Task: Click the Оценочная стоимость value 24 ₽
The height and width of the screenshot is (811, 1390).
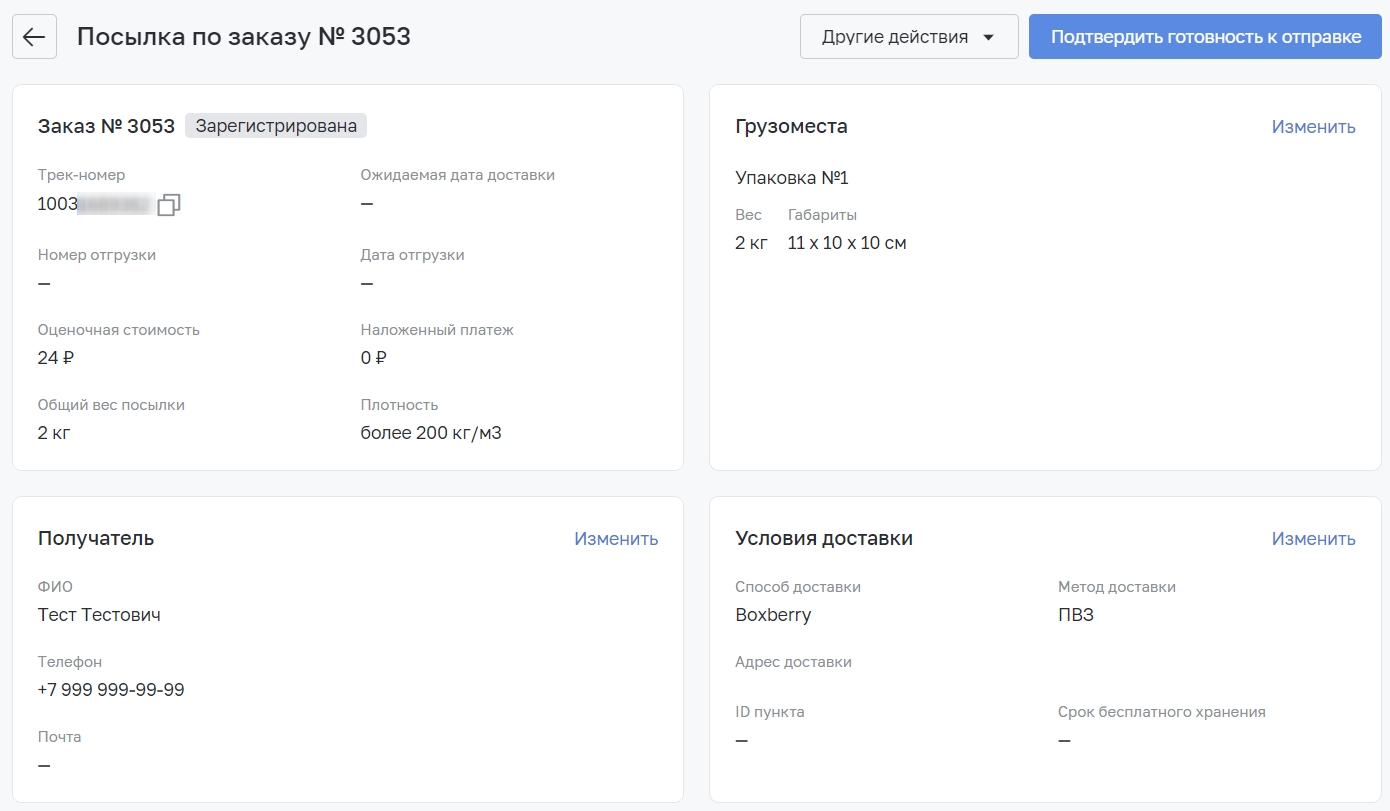Action: point(56,358)
